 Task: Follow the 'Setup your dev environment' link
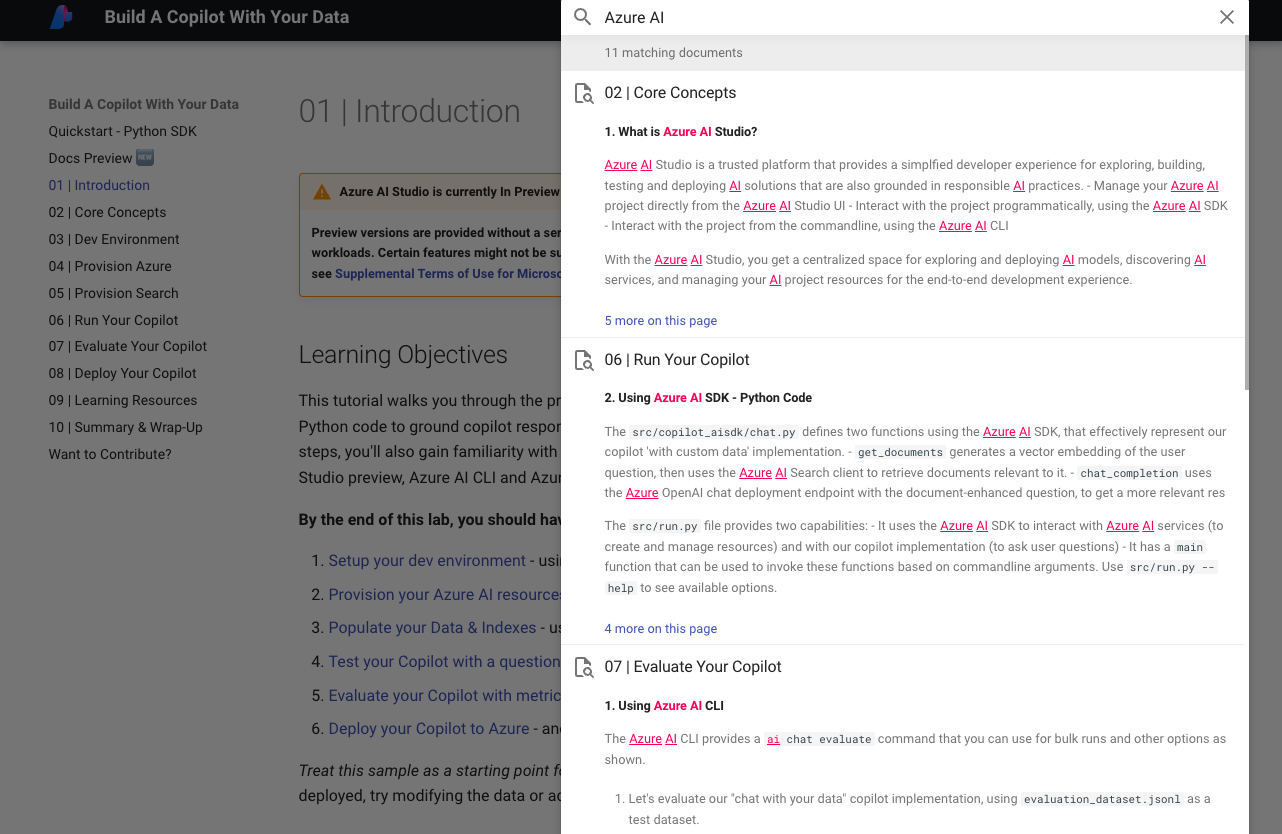[427, 561]
